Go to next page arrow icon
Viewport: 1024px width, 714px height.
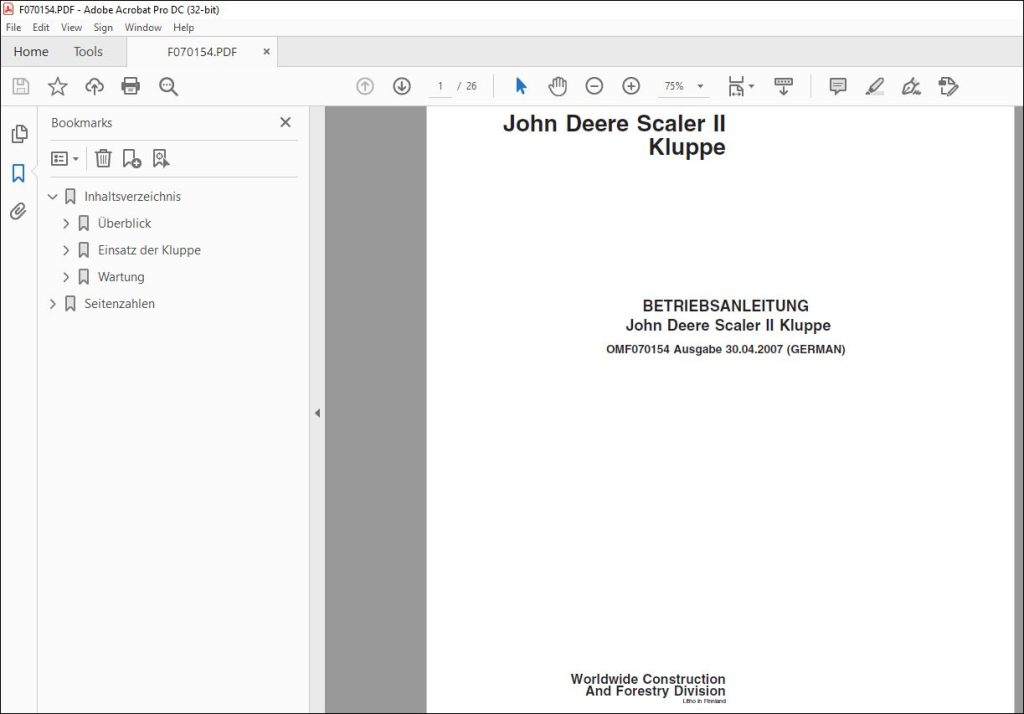coord(402,86)
